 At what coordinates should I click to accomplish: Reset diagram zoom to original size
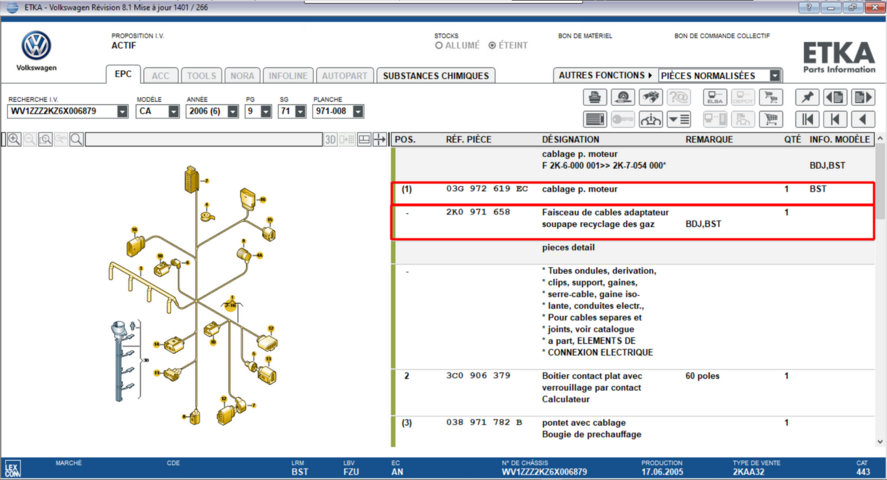(x=45, y=139)
